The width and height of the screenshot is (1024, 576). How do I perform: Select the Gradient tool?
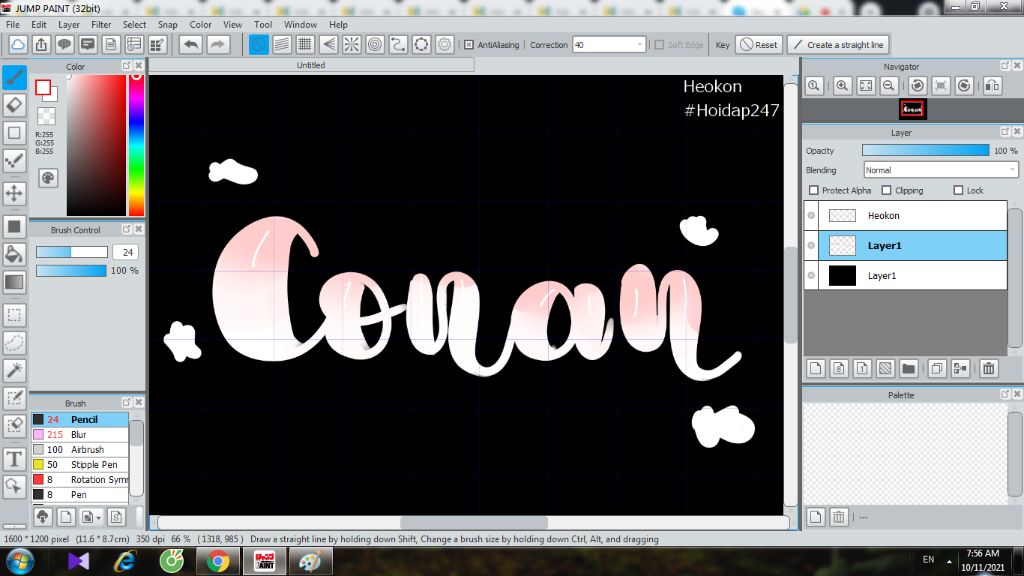coord(14,281)
